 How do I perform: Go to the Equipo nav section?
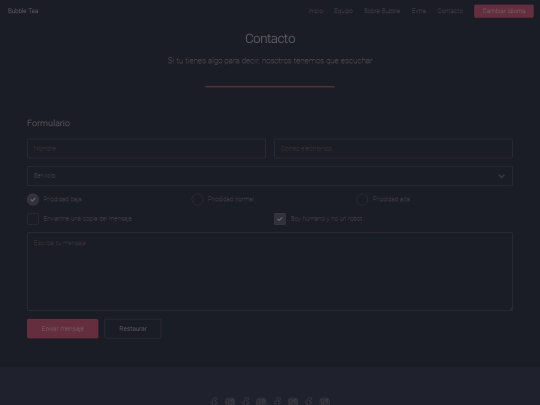(343, 11)
